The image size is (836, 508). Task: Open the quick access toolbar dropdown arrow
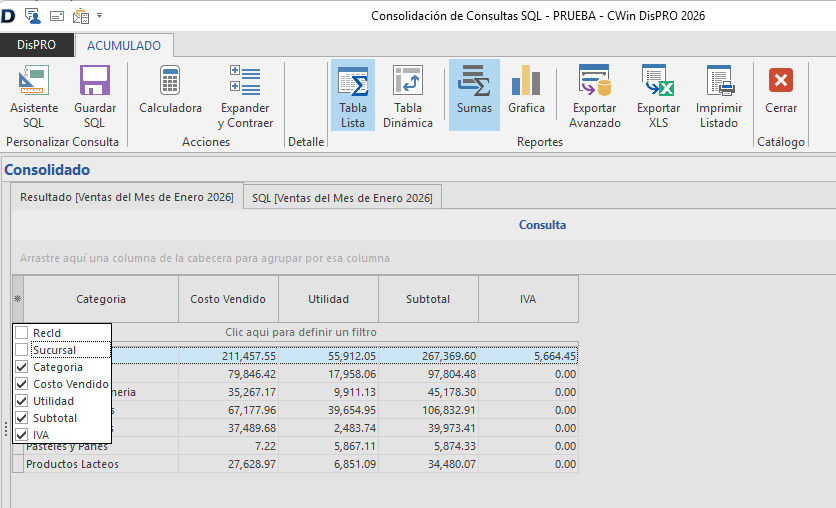(100, 16)
